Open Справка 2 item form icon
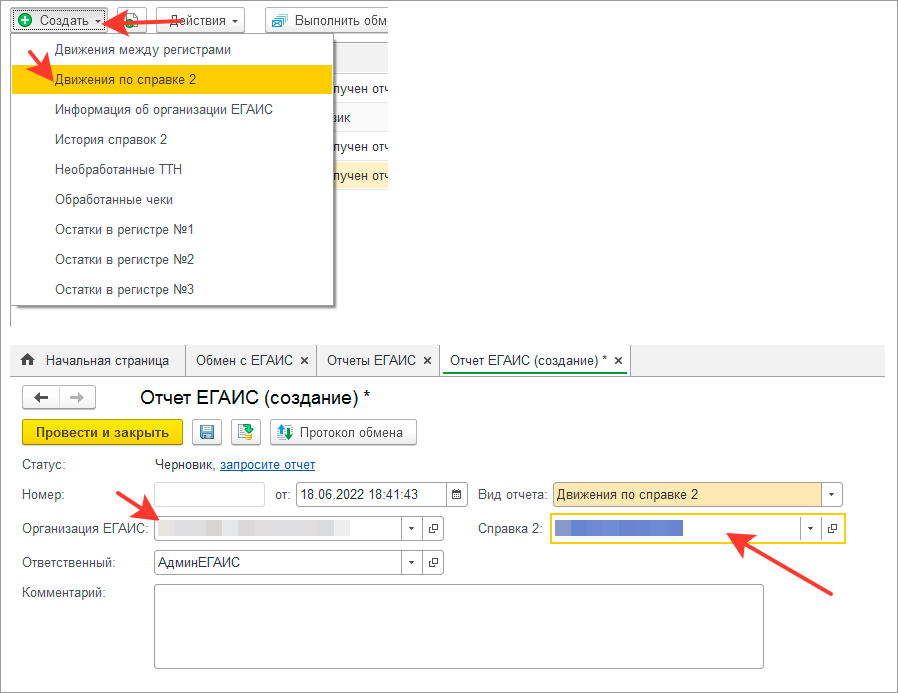This screenshot has width=898, height=693. pos(832,528)
